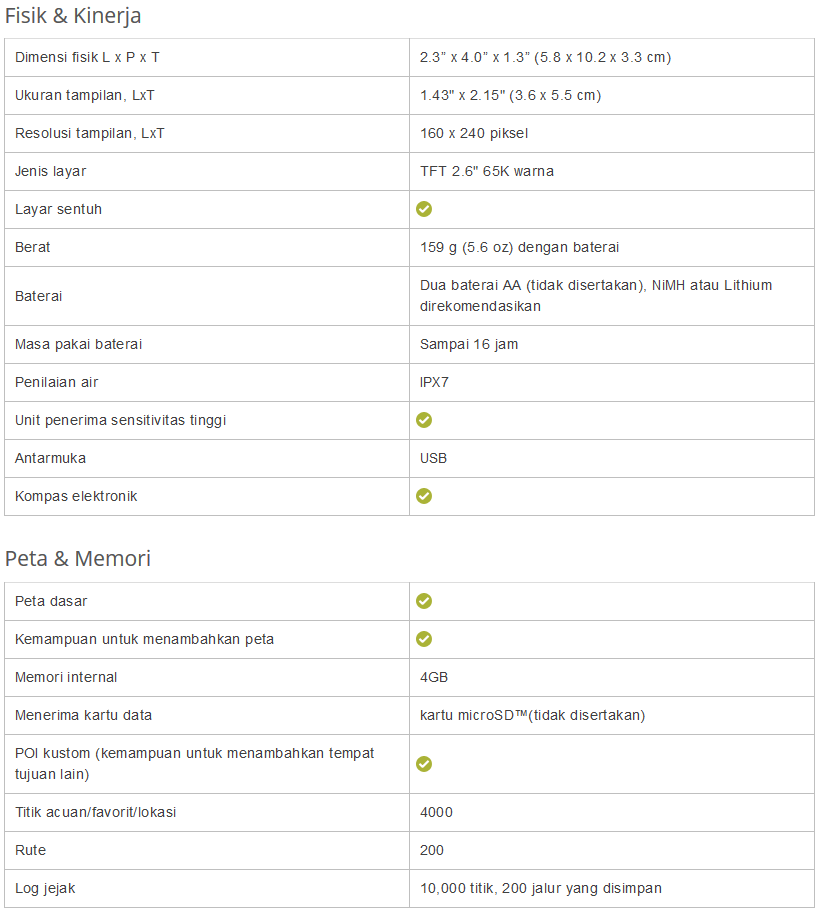
Task: Click the USB interface value
Action: (434, 458)
